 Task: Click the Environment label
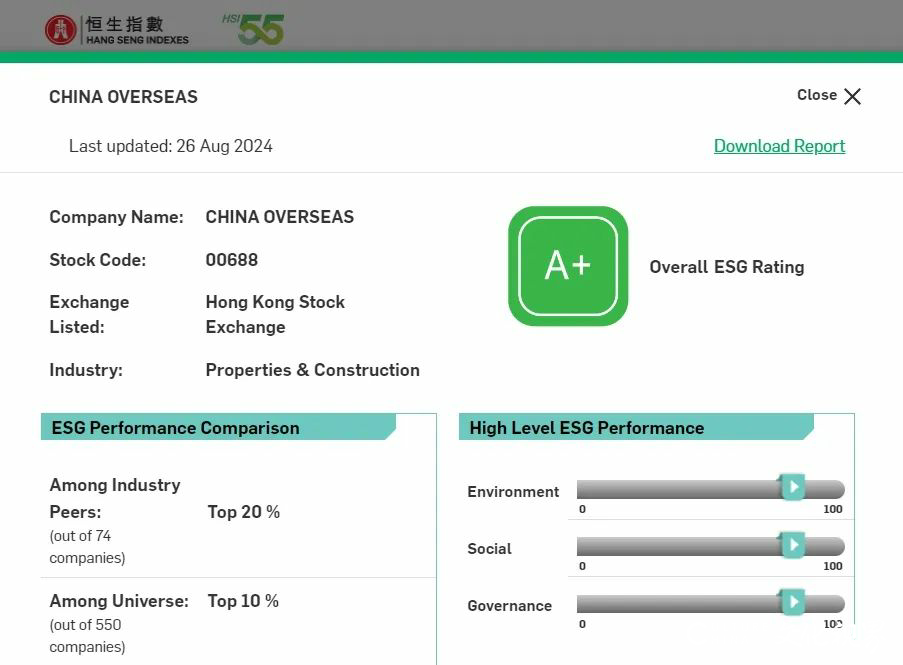click(x=513, y=492)
